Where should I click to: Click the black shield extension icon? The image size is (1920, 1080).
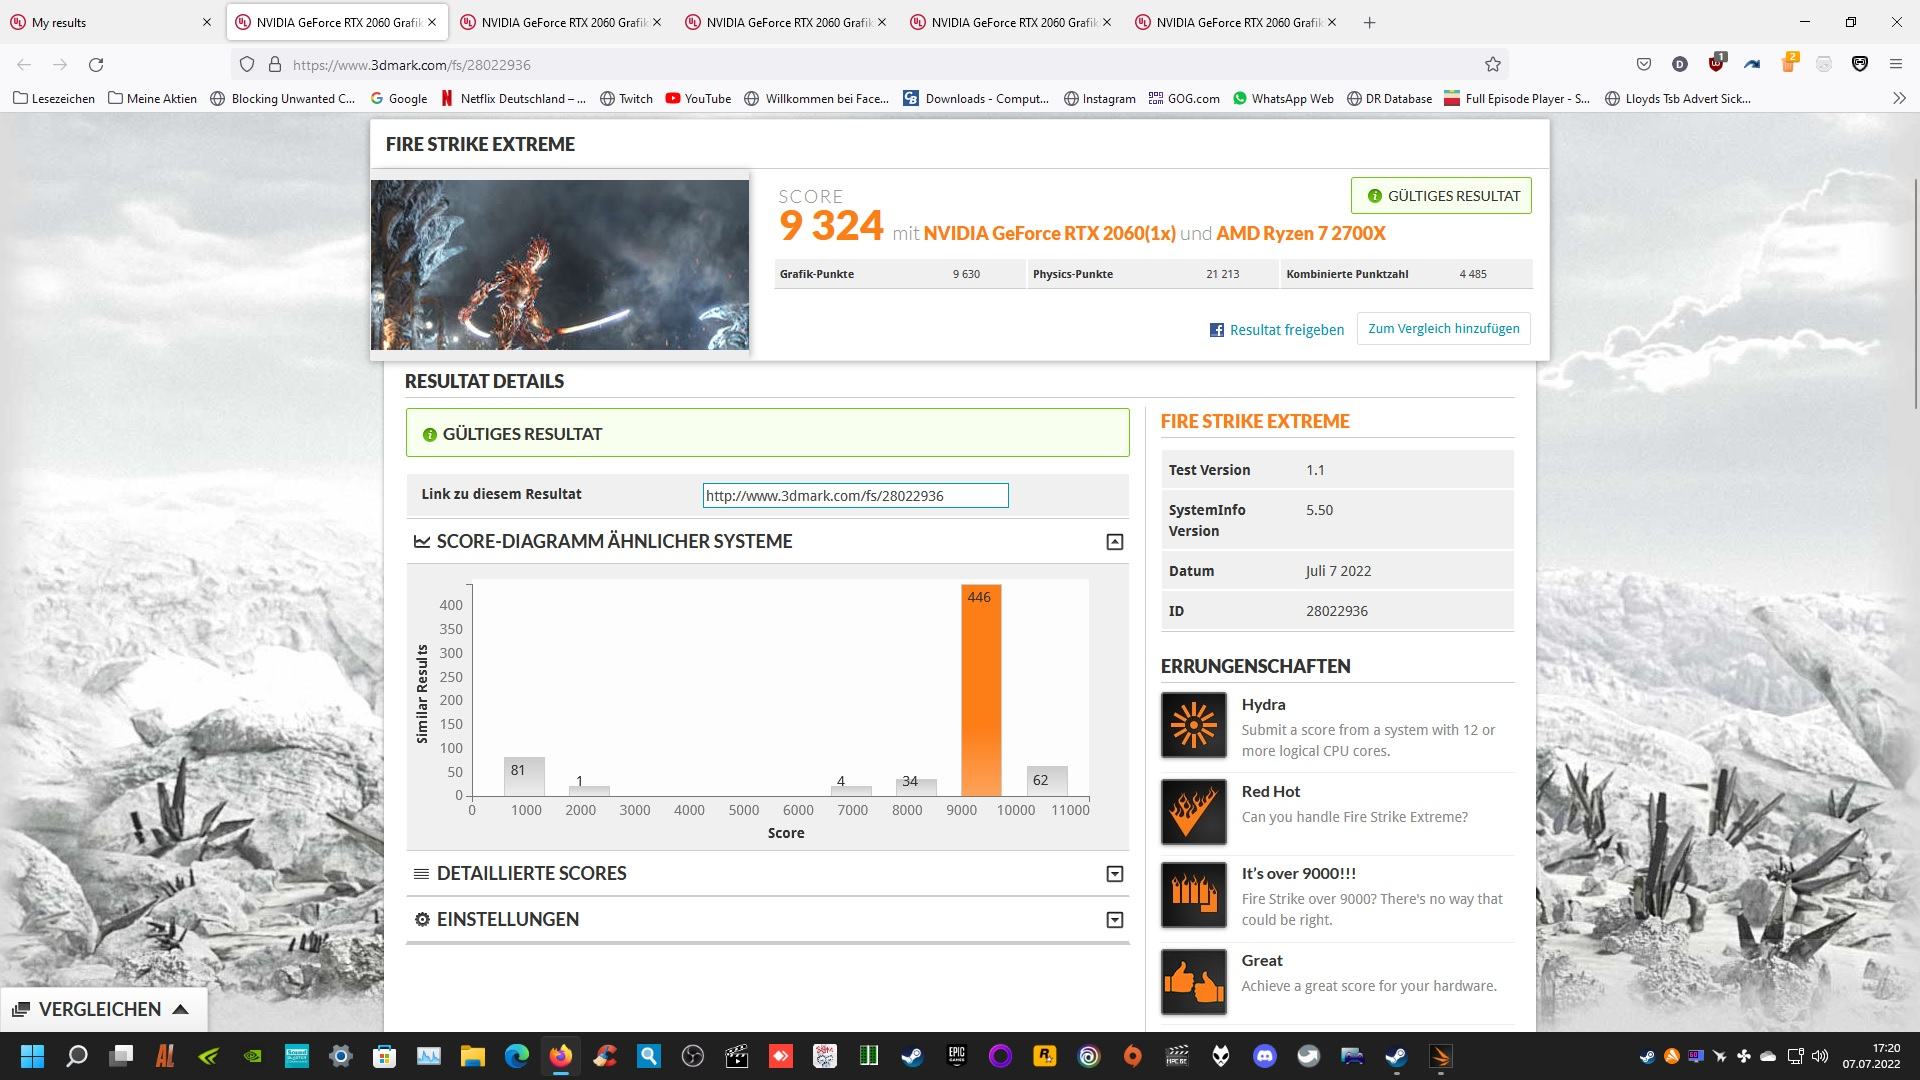[x=1860, y=64]
